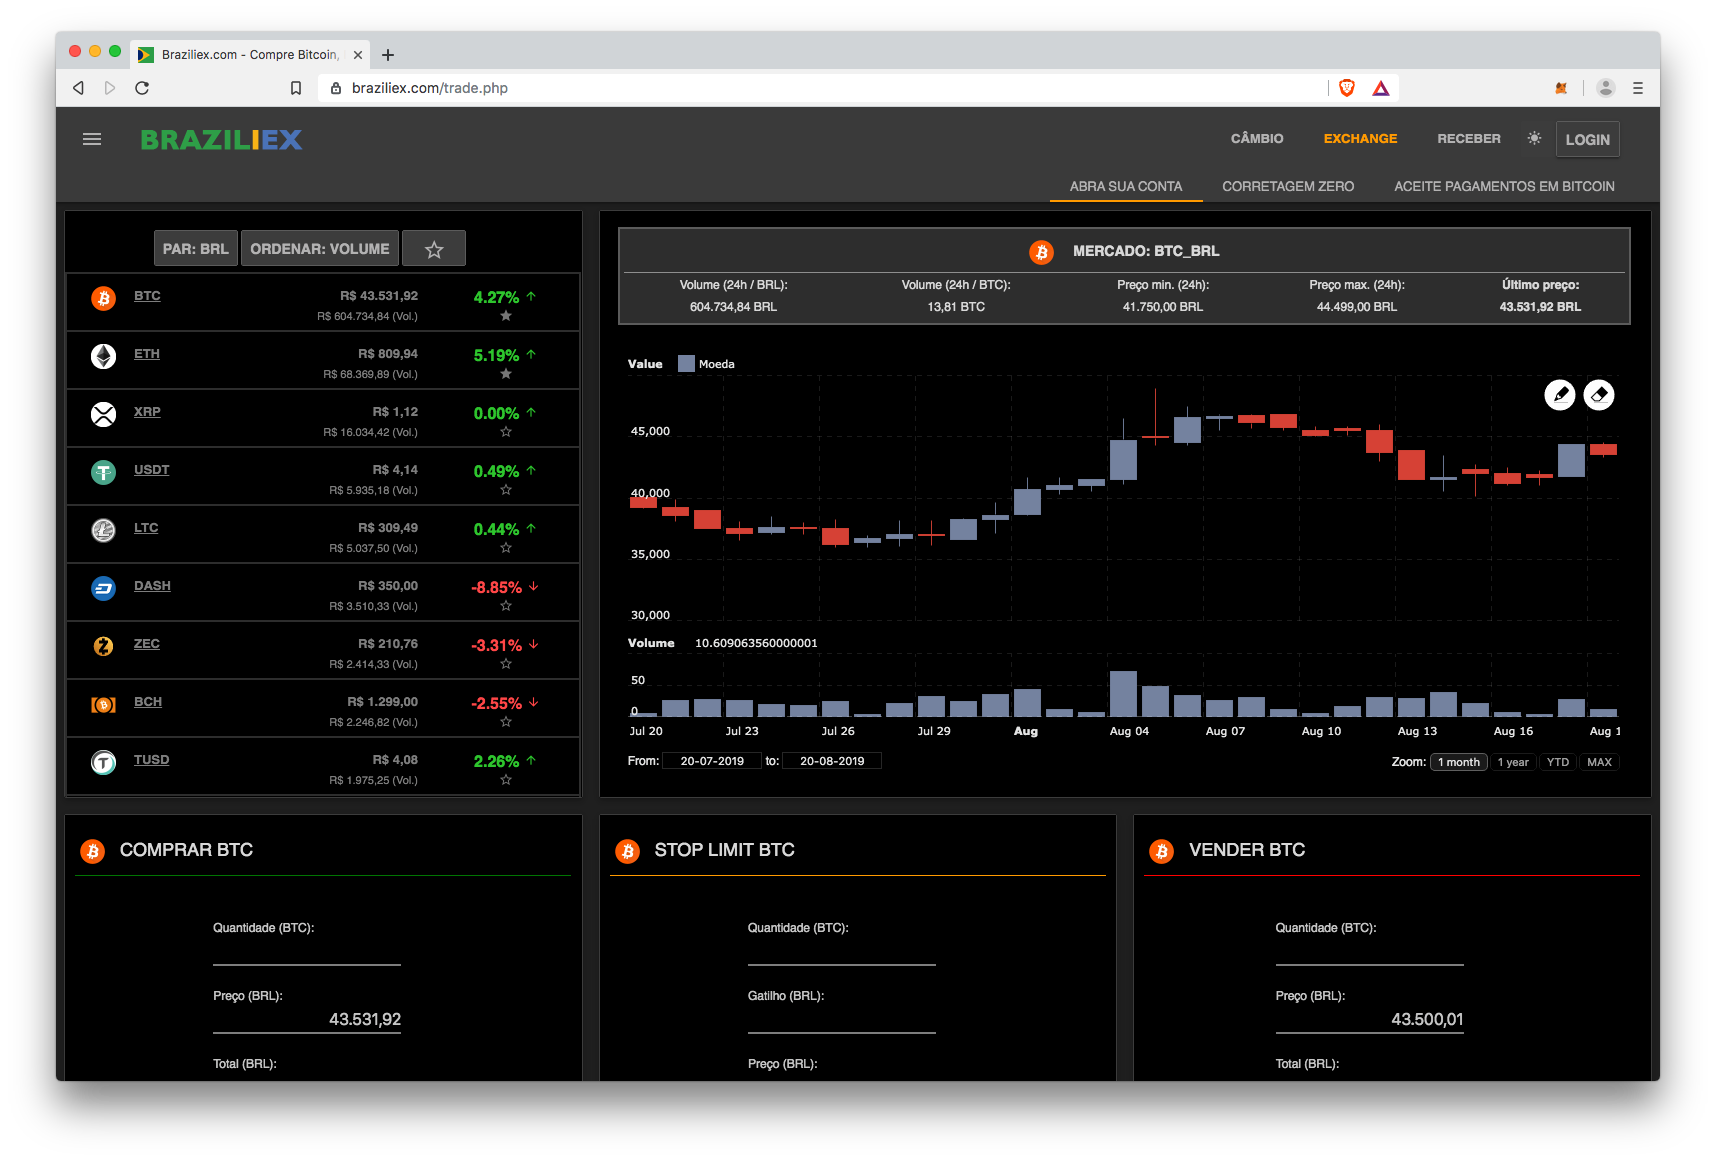The height and width of the screenshot is (1161, 1716).
Task: Click Quantidade field in STOP LIMIT BTC
Action: (x=842, y=952)
